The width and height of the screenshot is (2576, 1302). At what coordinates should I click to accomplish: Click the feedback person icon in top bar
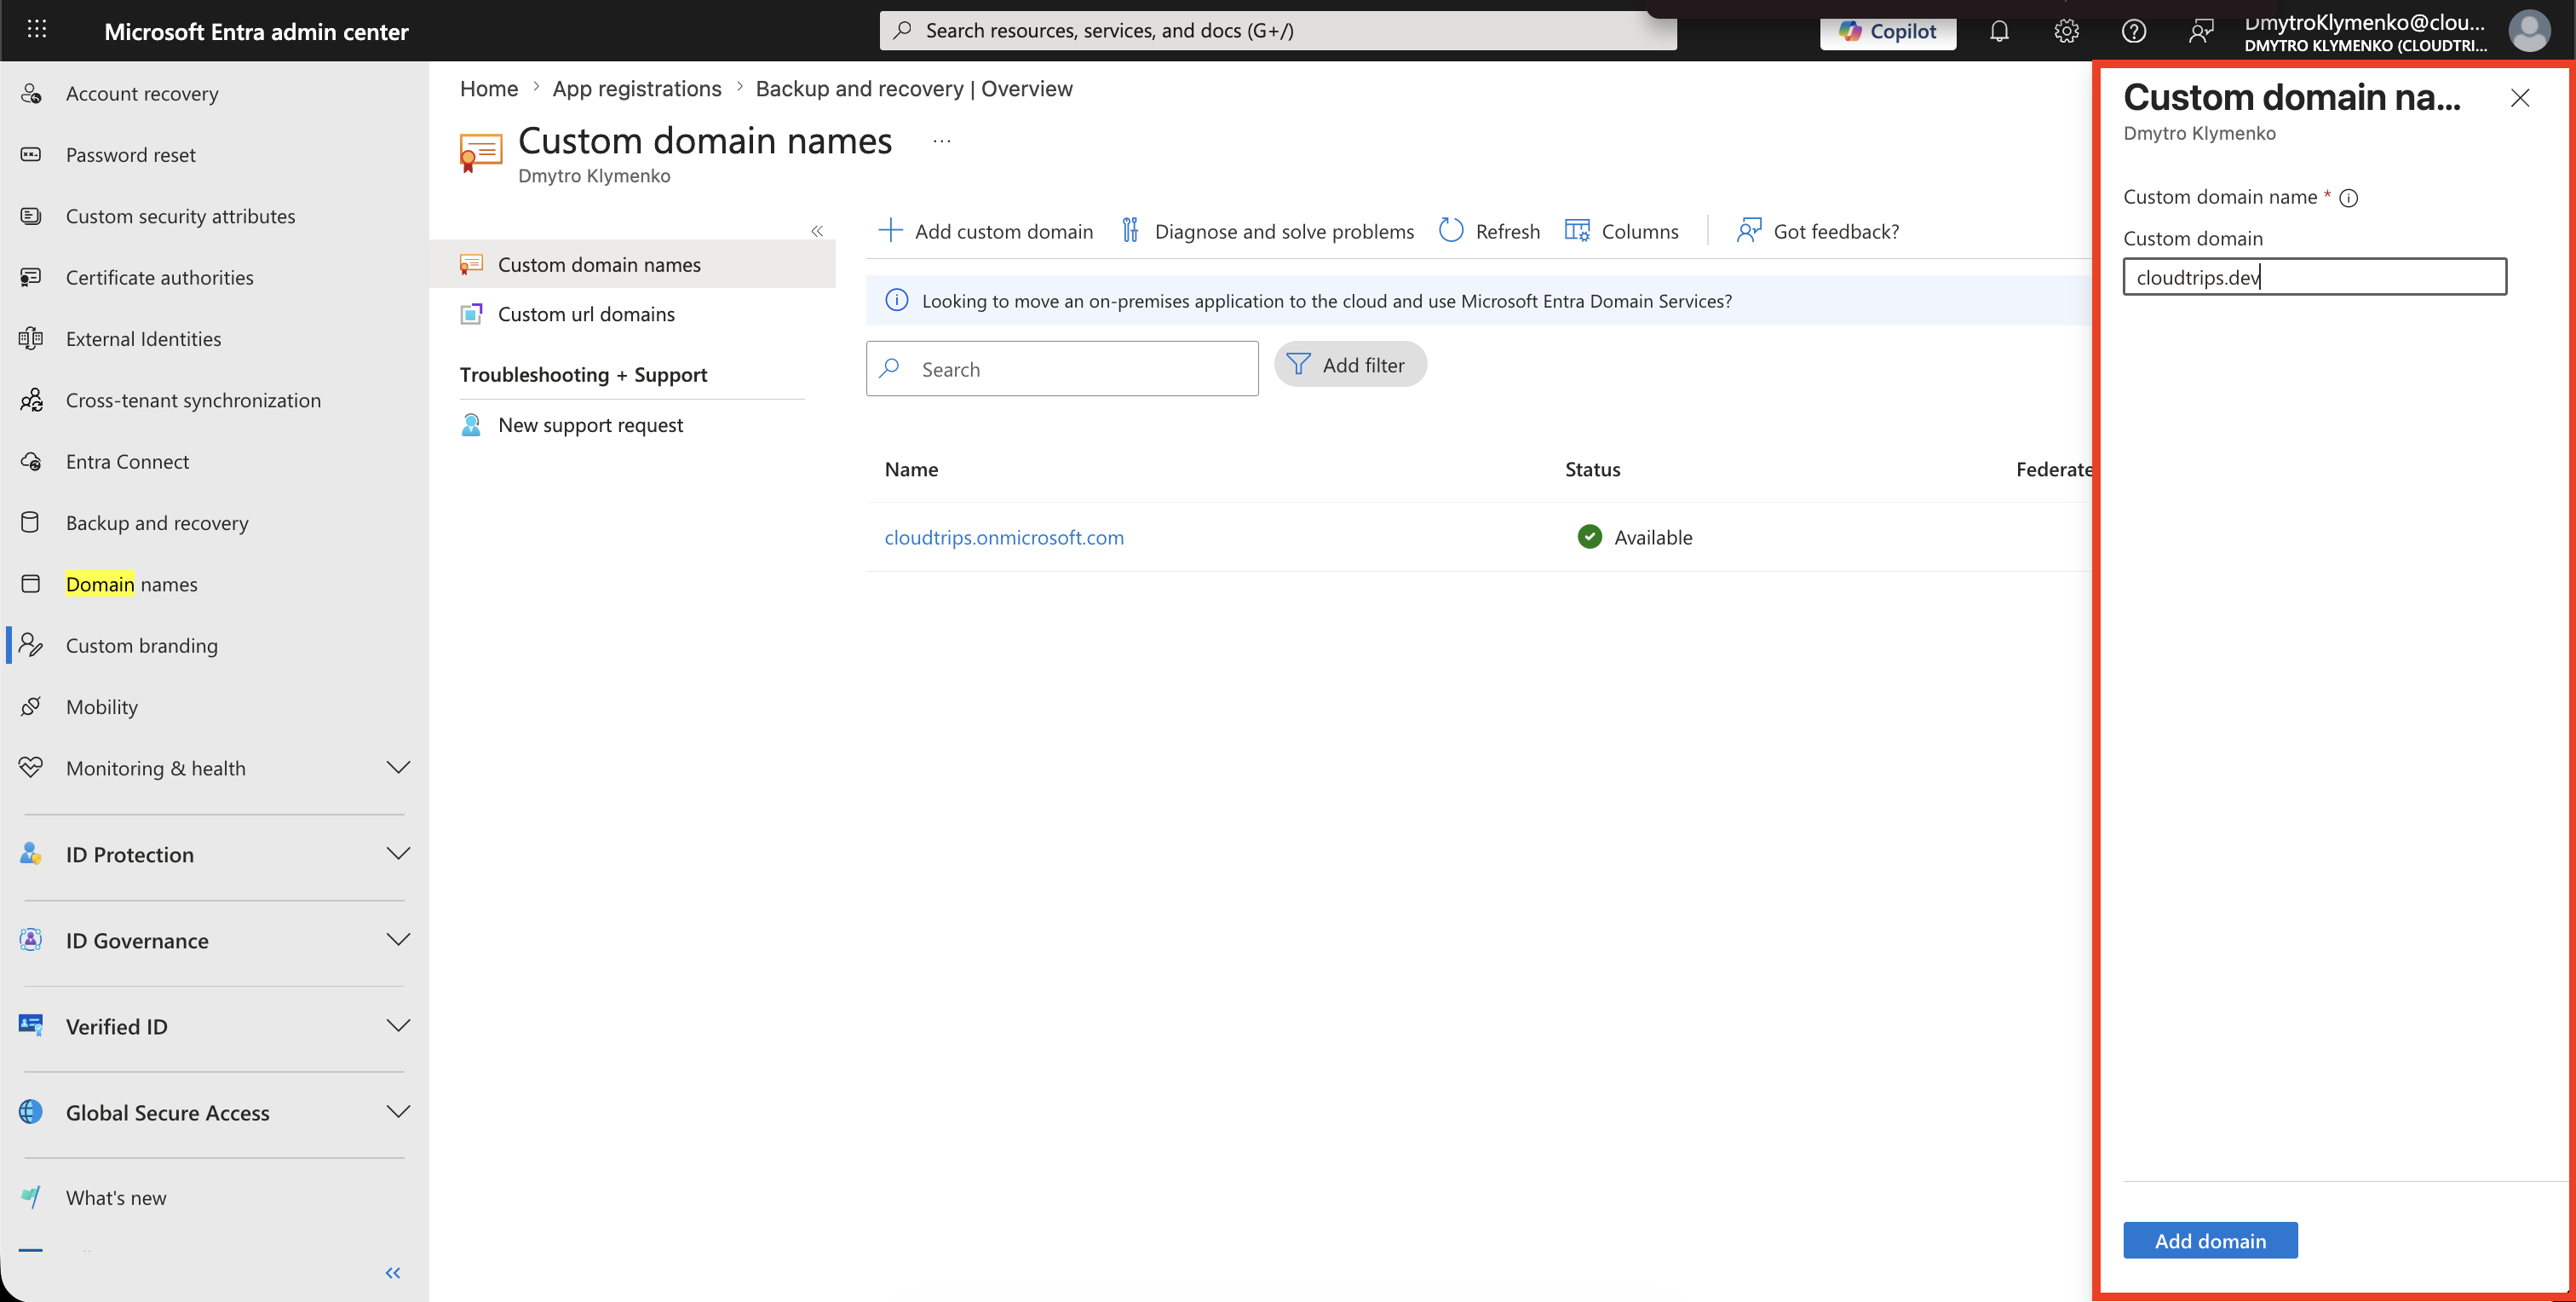2200,31
